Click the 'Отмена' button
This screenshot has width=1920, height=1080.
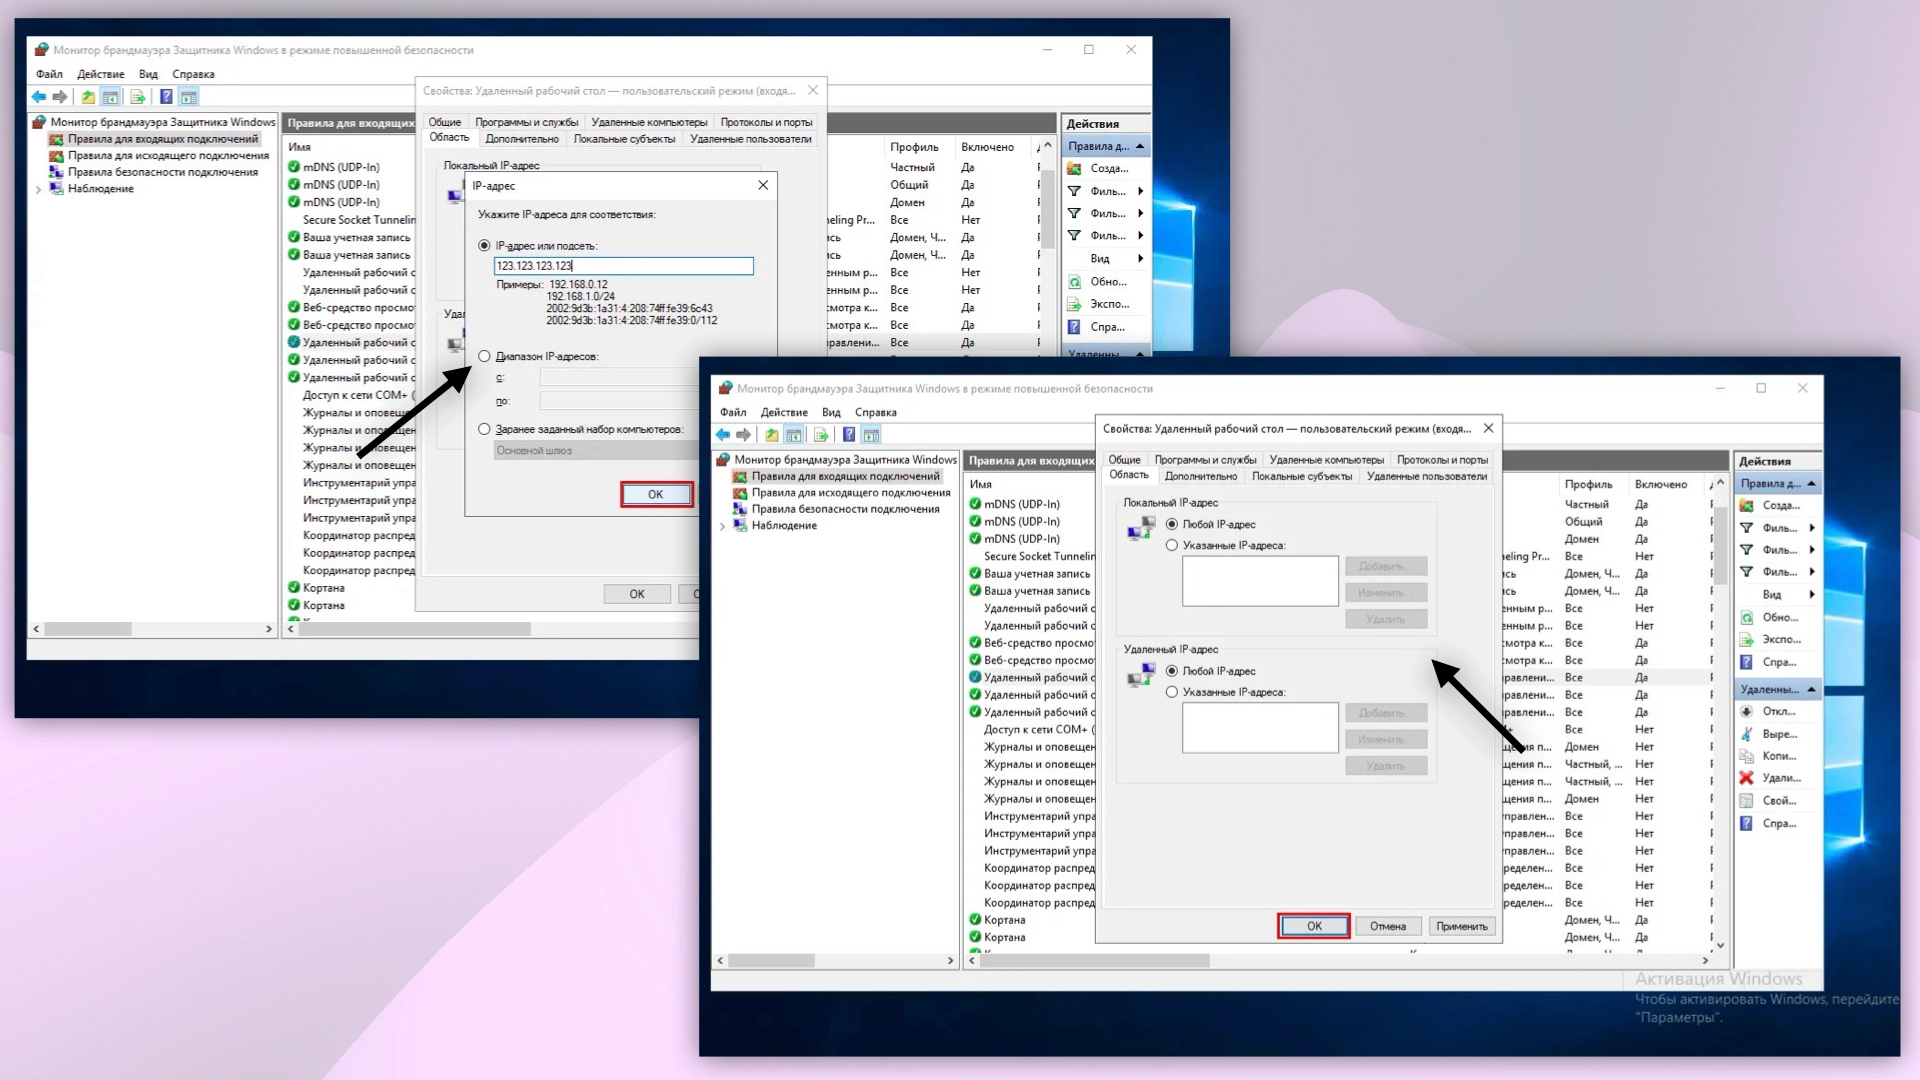[1387, 927]
